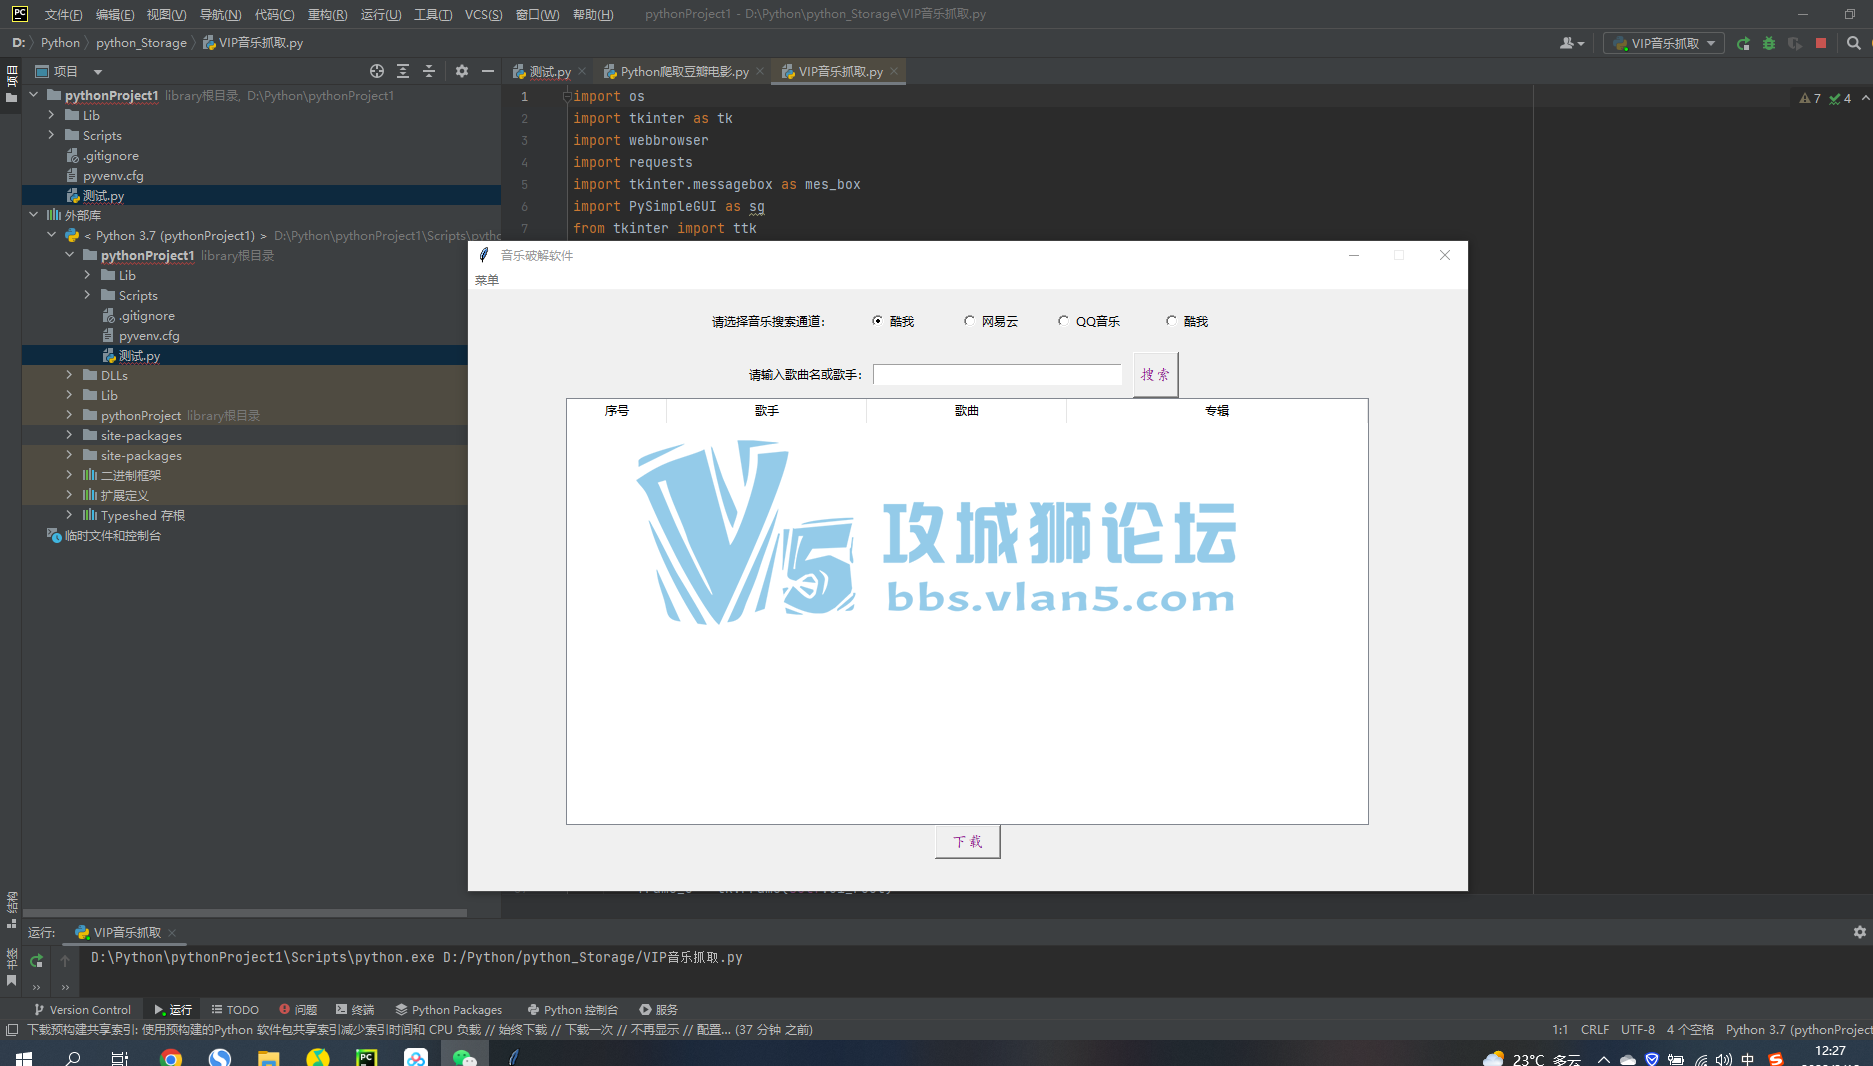Choose the first 酷我 radio option
This screenshot has width=1873, height=1066.
click(x=876, y=321)
